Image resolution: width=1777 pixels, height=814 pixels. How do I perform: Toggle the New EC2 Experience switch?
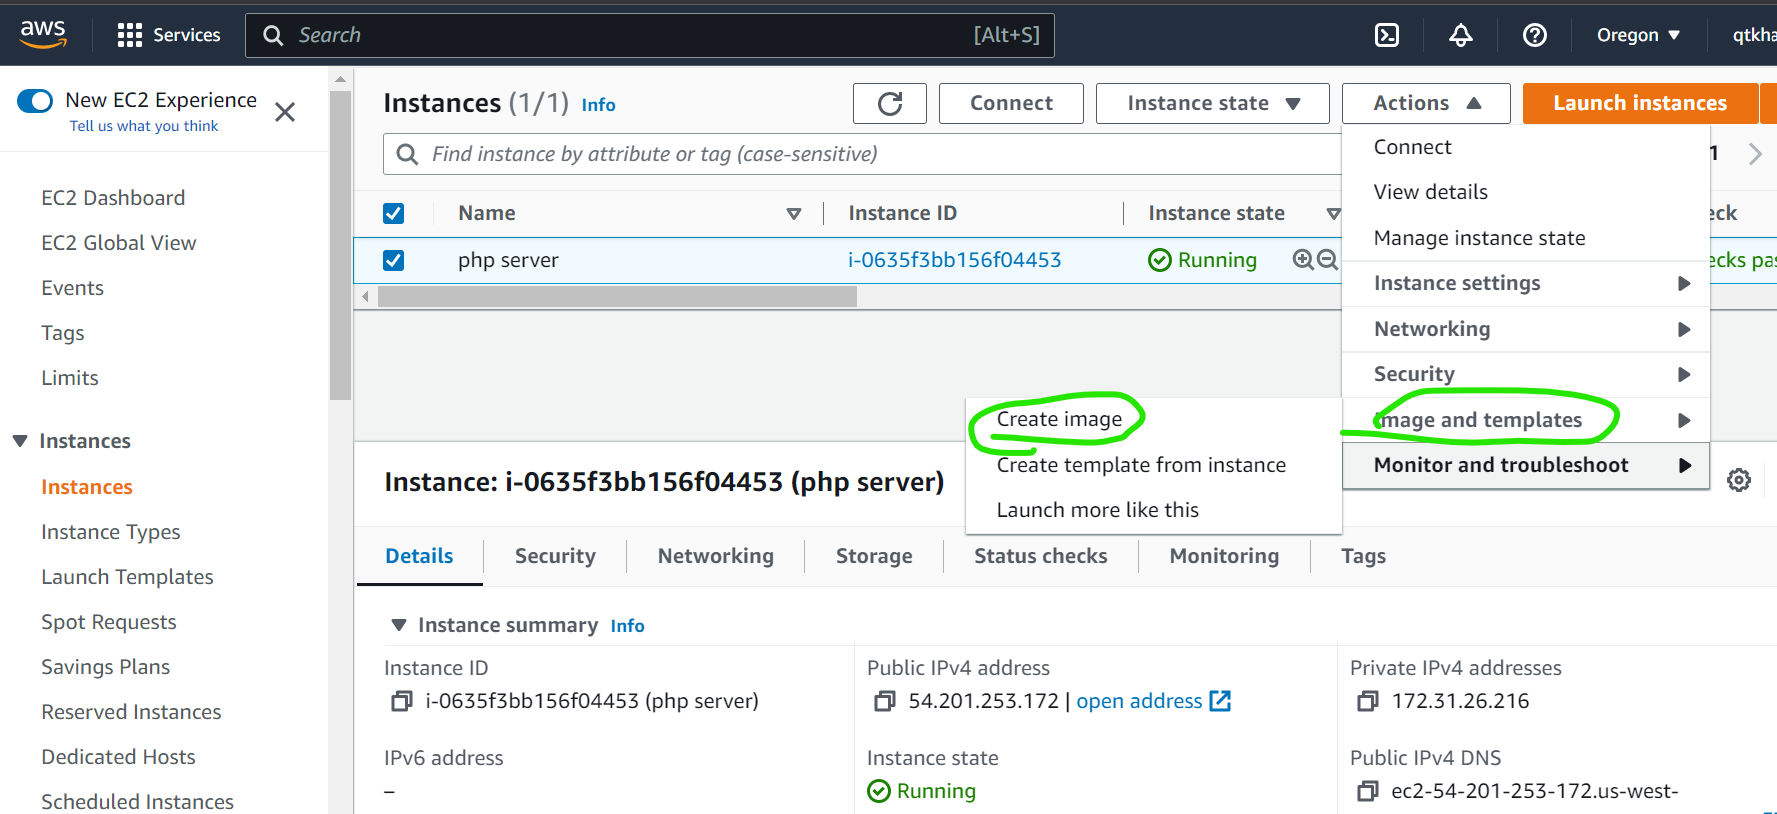[35, 100]
